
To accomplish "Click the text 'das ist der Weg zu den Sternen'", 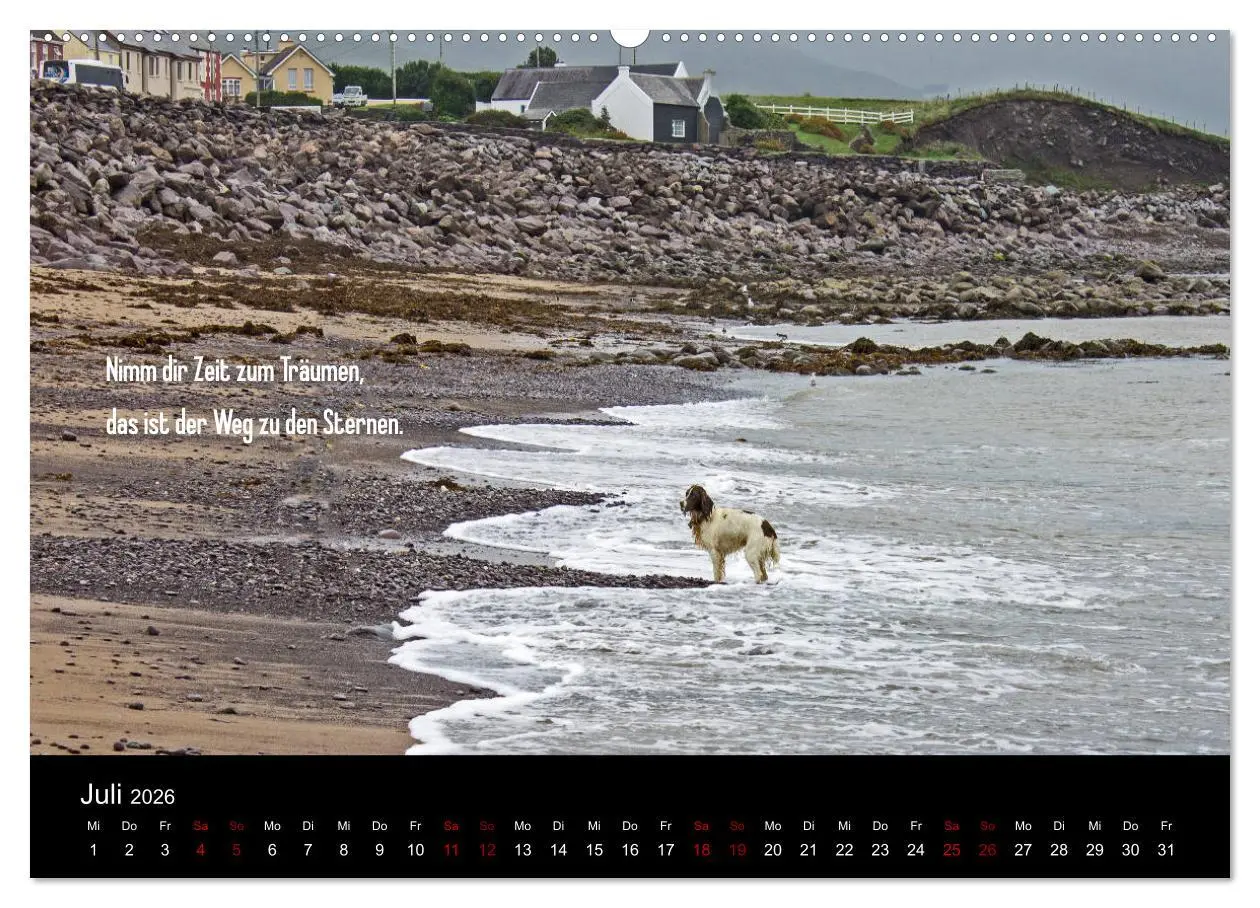I will 254,424.
